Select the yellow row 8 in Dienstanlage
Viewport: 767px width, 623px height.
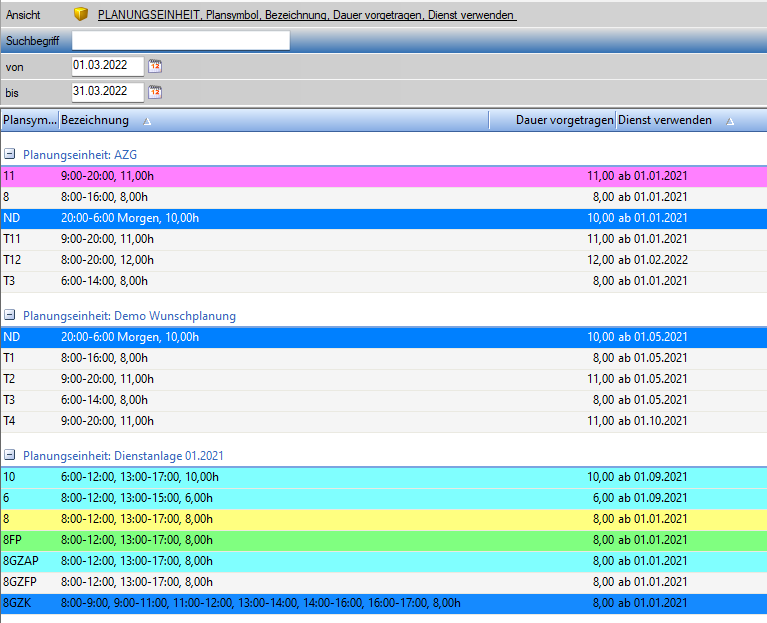pos(300,519)
